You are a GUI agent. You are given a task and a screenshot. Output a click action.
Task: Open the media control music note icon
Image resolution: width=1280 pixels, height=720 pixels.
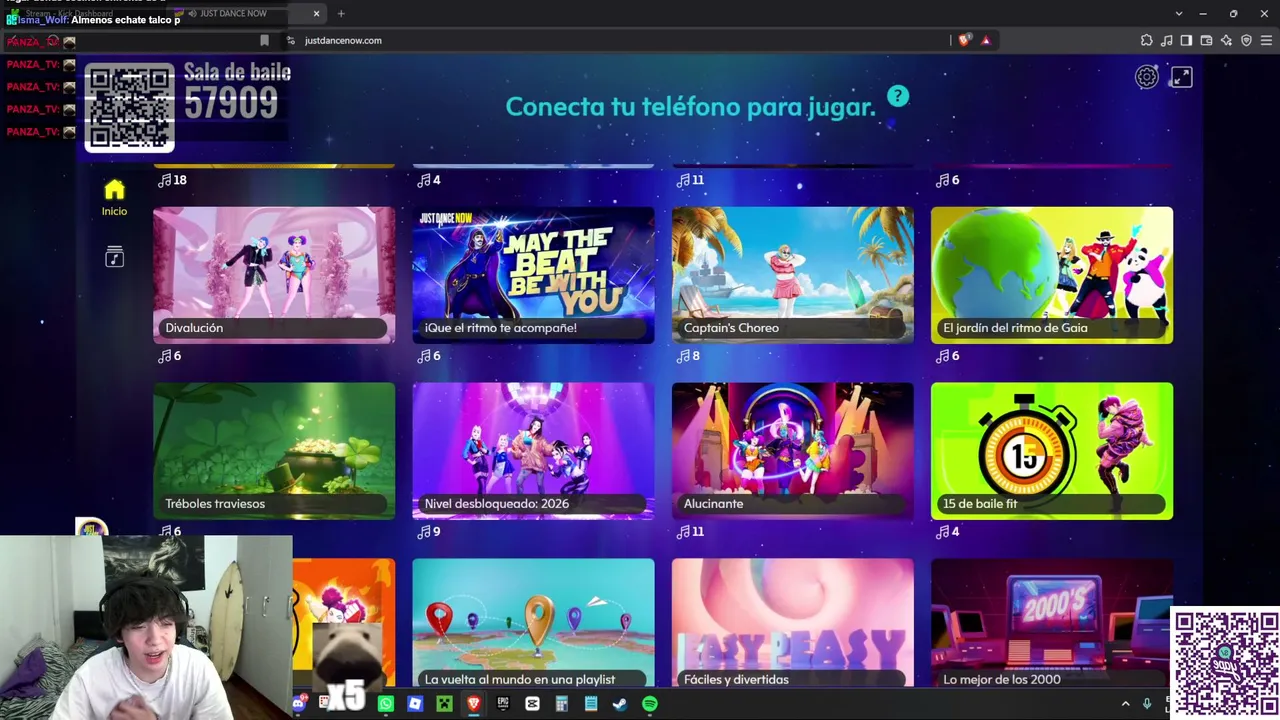click(x=1166, y=40)
